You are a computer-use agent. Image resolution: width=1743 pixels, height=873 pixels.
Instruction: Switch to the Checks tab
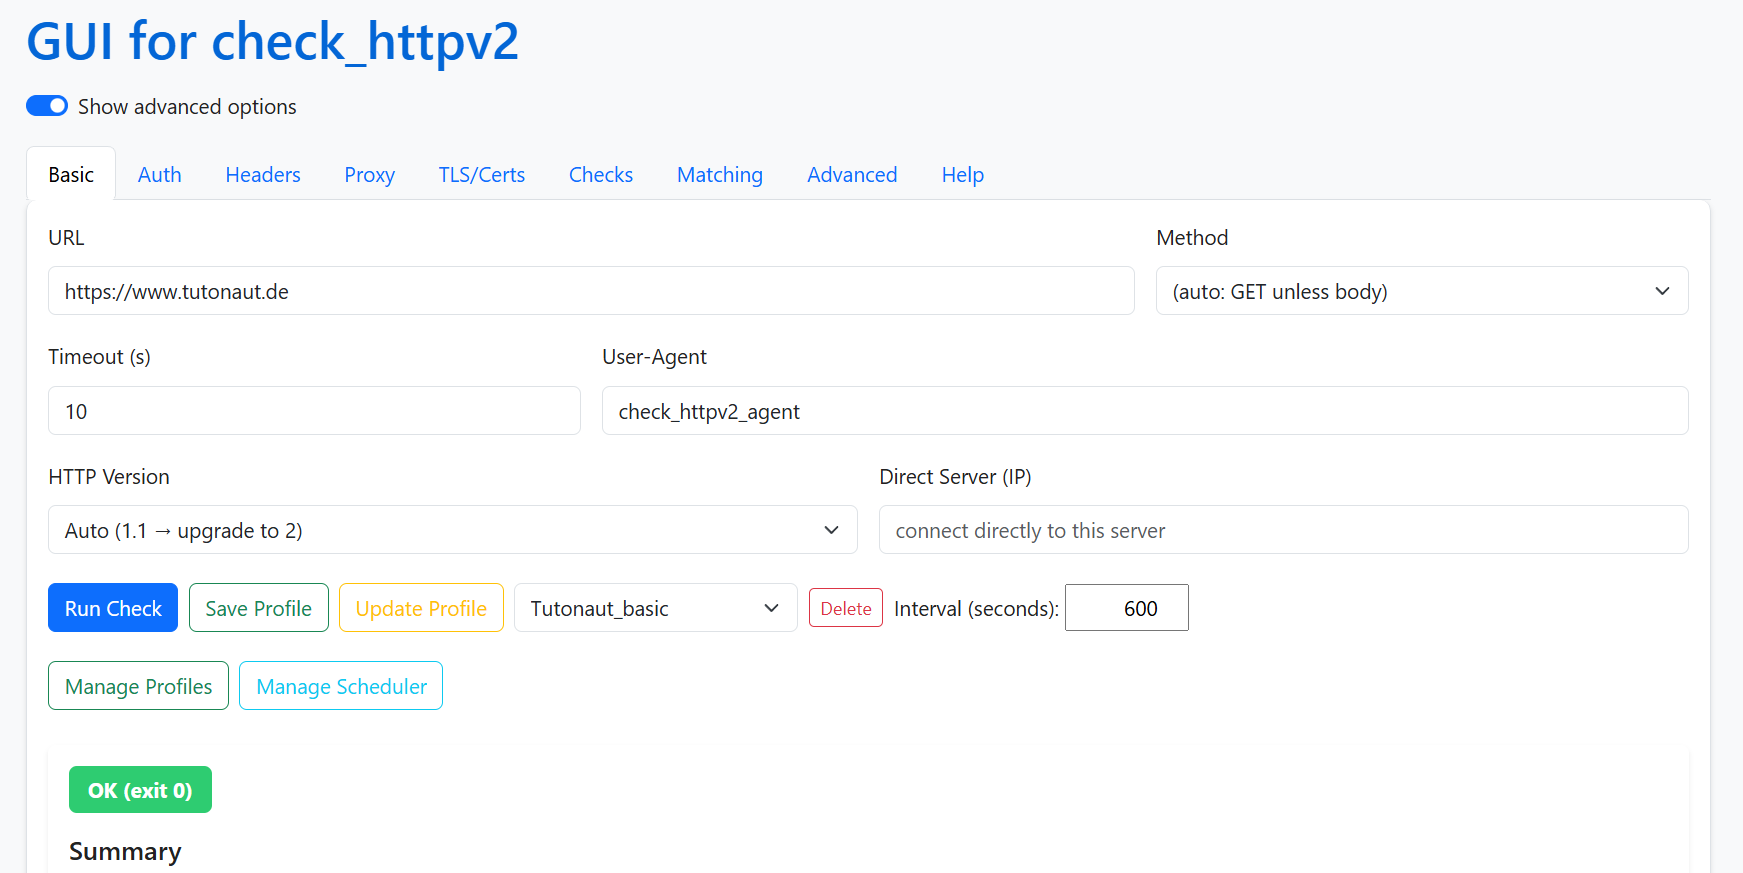click(x=601, y=175)
